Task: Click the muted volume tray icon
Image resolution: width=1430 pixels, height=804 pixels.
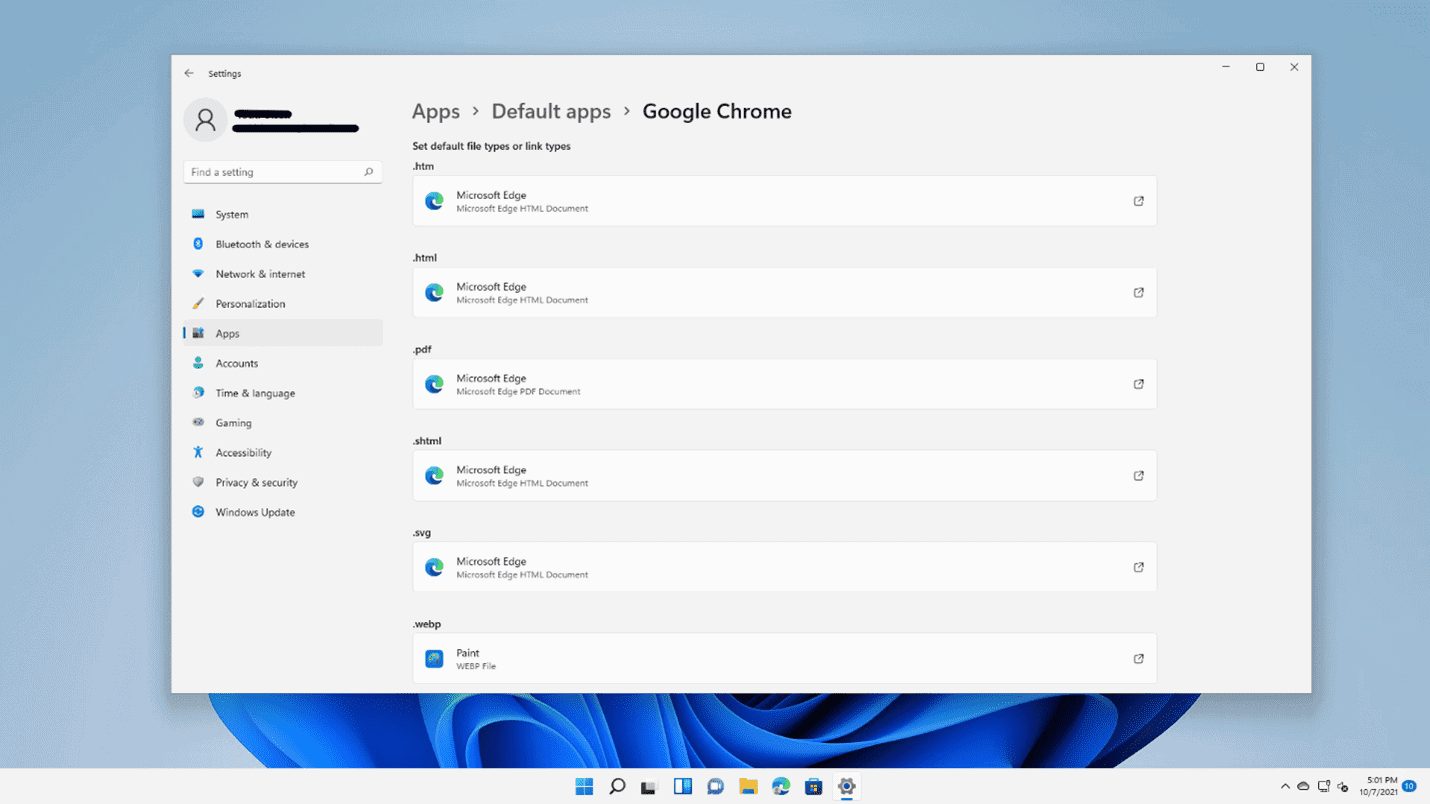Action: [x=1343, y=787]
